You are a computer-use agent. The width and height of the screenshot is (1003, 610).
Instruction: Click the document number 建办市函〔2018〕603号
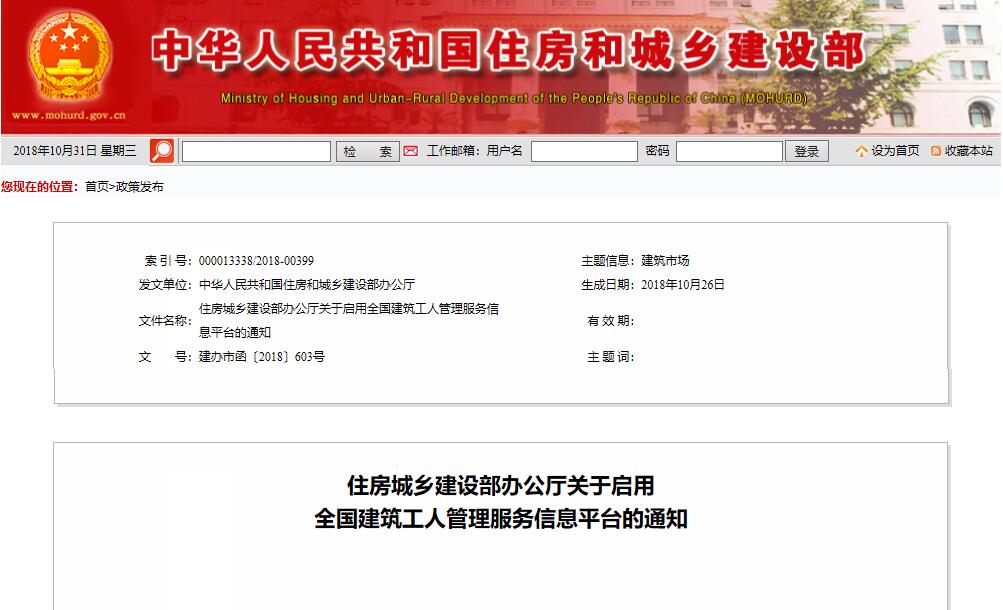tap(262, 357)
